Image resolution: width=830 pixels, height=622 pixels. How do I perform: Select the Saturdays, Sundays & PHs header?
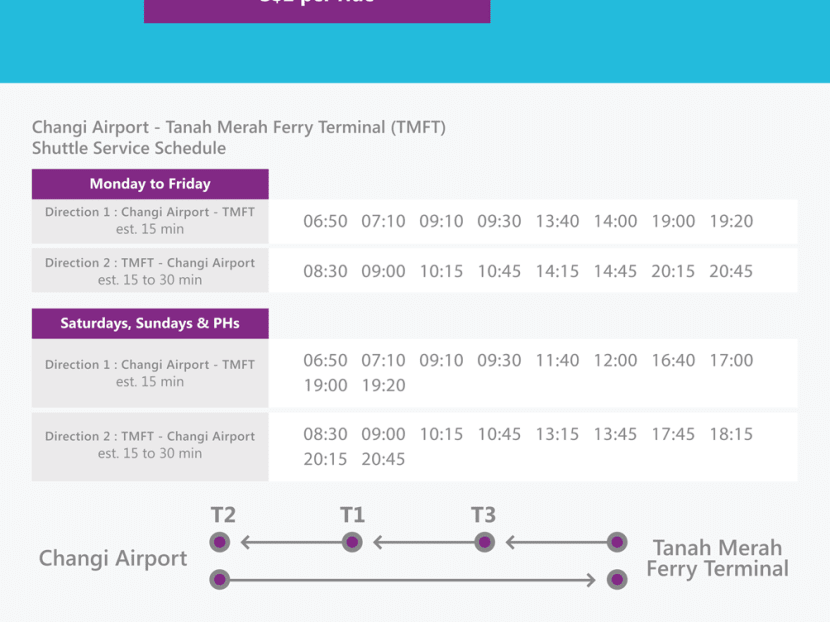[x=150, y=324]
